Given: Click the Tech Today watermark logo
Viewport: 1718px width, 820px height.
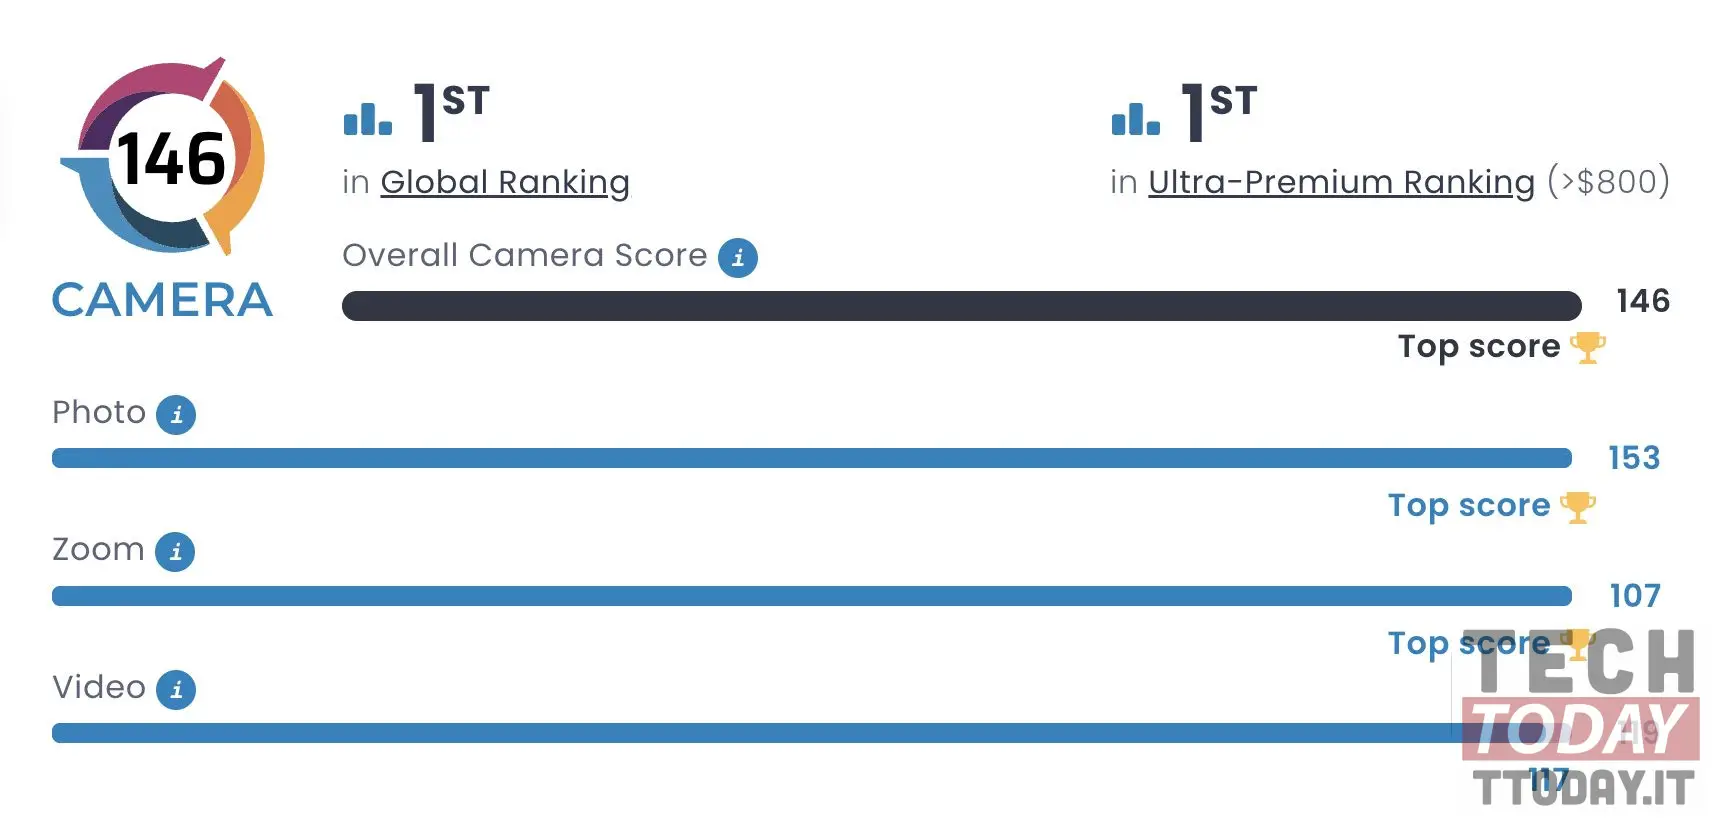Looking at the screenshot, I should (1581, 717).
